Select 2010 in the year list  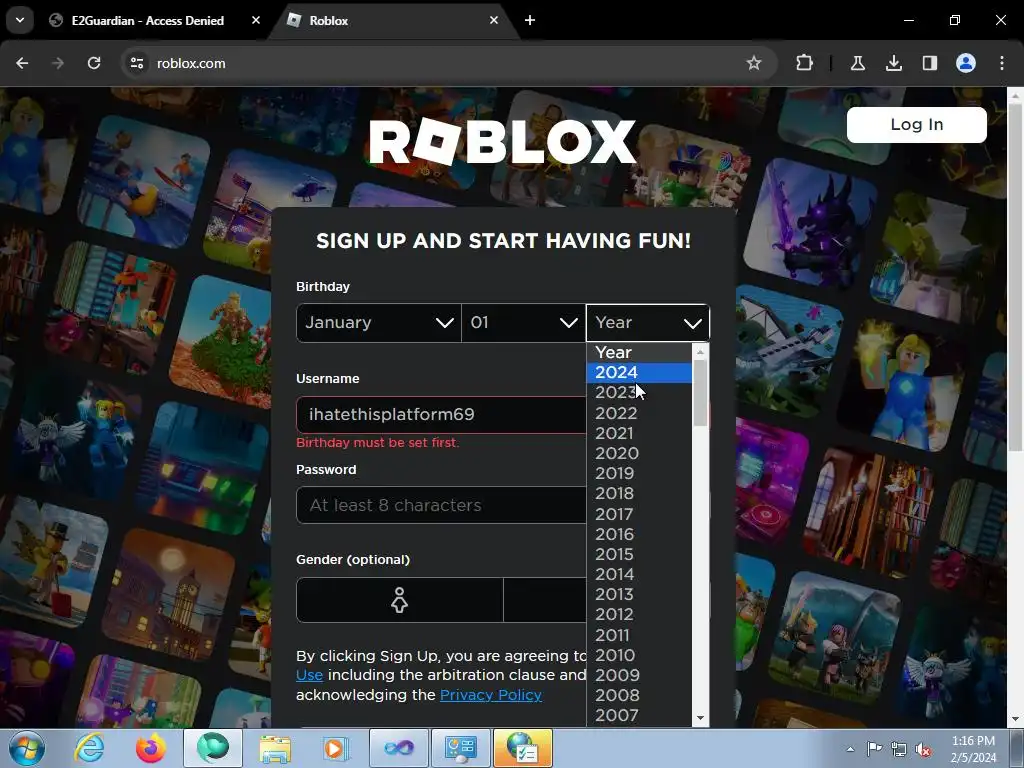point(639,655)
